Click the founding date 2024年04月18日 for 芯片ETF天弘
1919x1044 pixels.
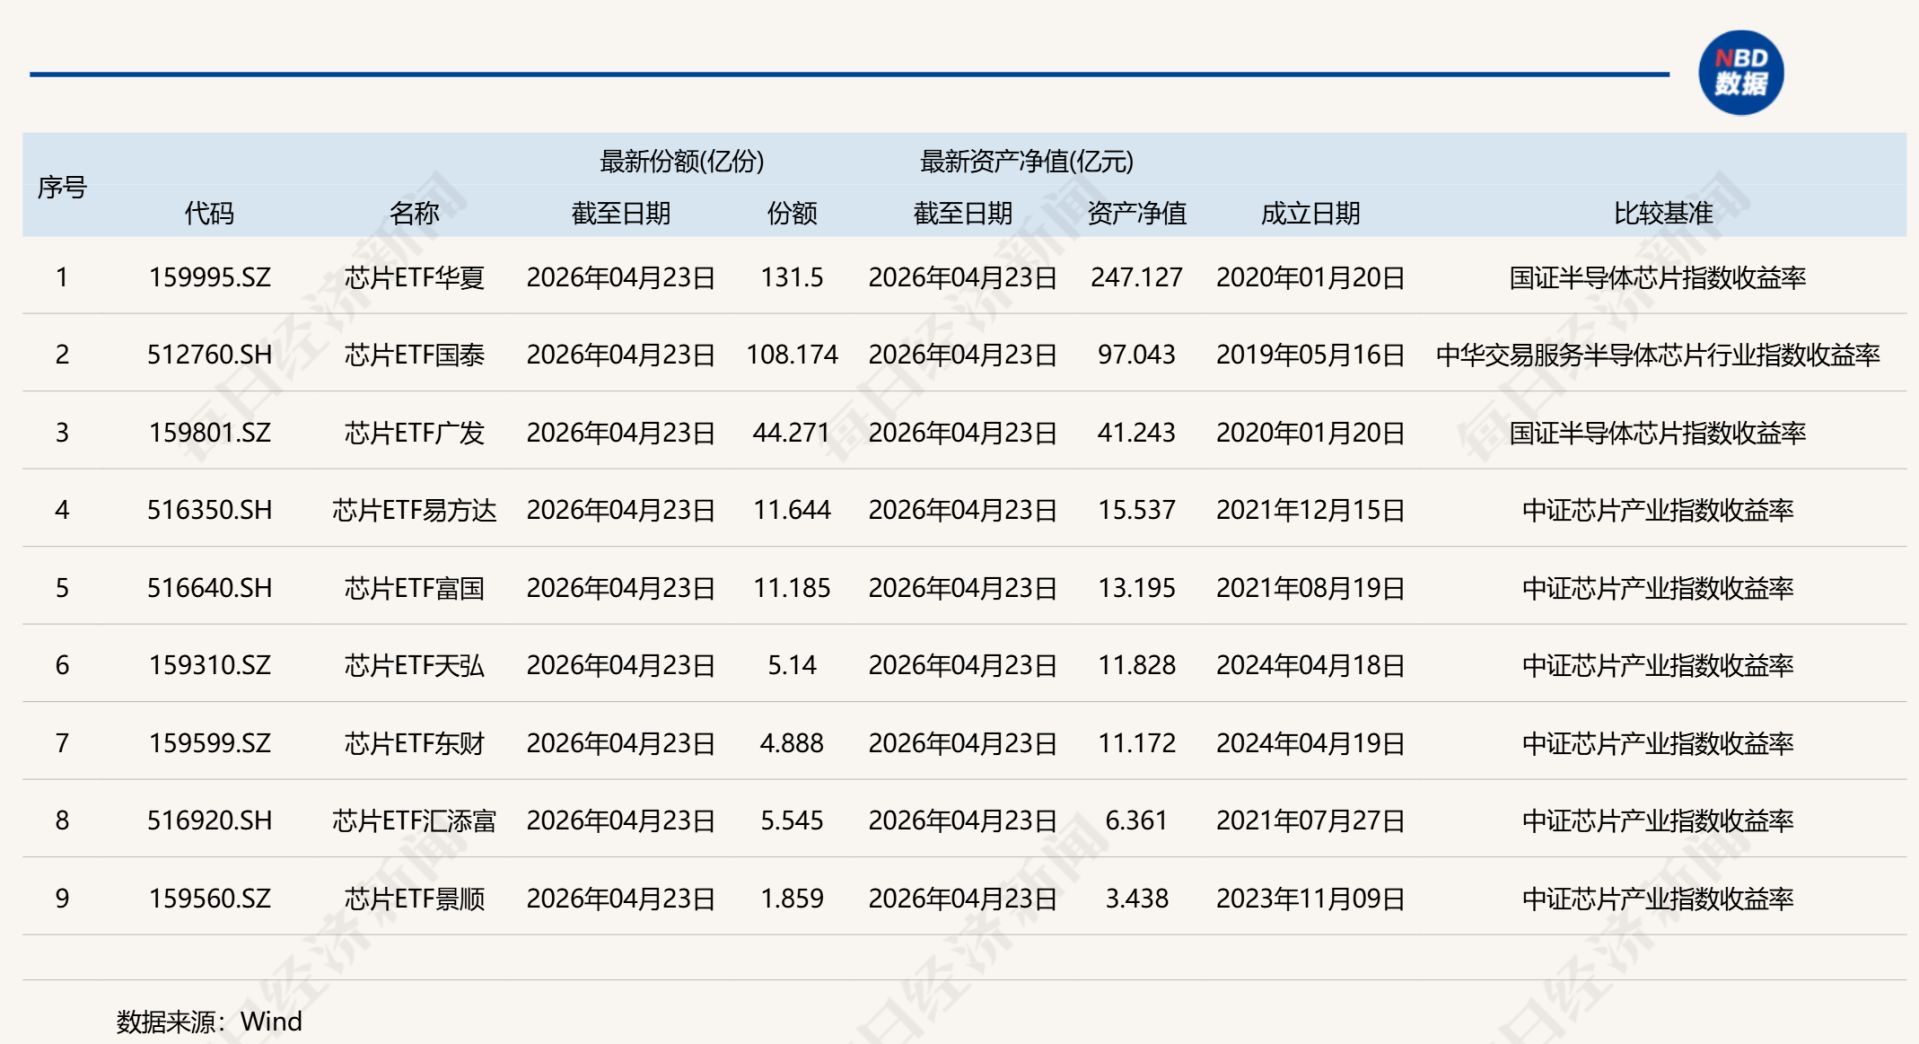(1310, 665)
